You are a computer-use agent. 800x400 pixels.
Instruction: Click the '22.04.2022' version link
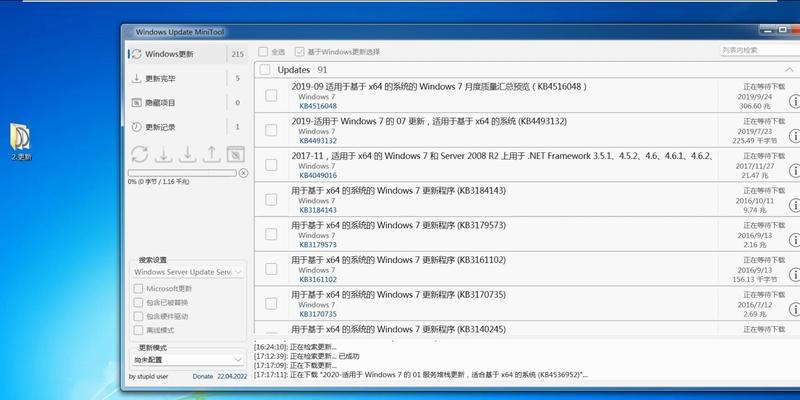click(x=232, y=377)
